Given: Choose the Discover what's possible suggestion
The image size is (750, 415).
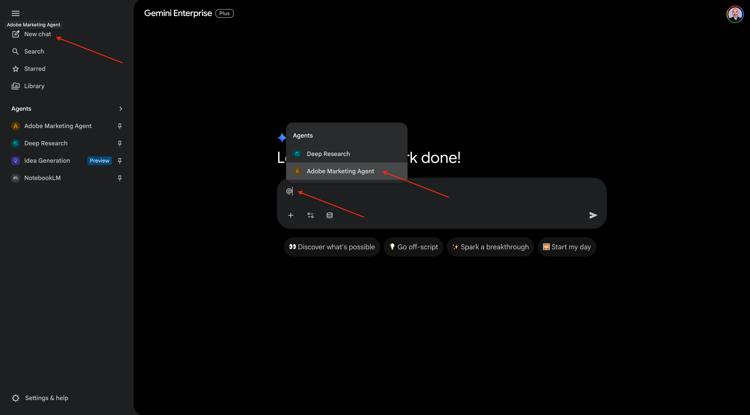Looking at the screenshot, I should [332, 247].
